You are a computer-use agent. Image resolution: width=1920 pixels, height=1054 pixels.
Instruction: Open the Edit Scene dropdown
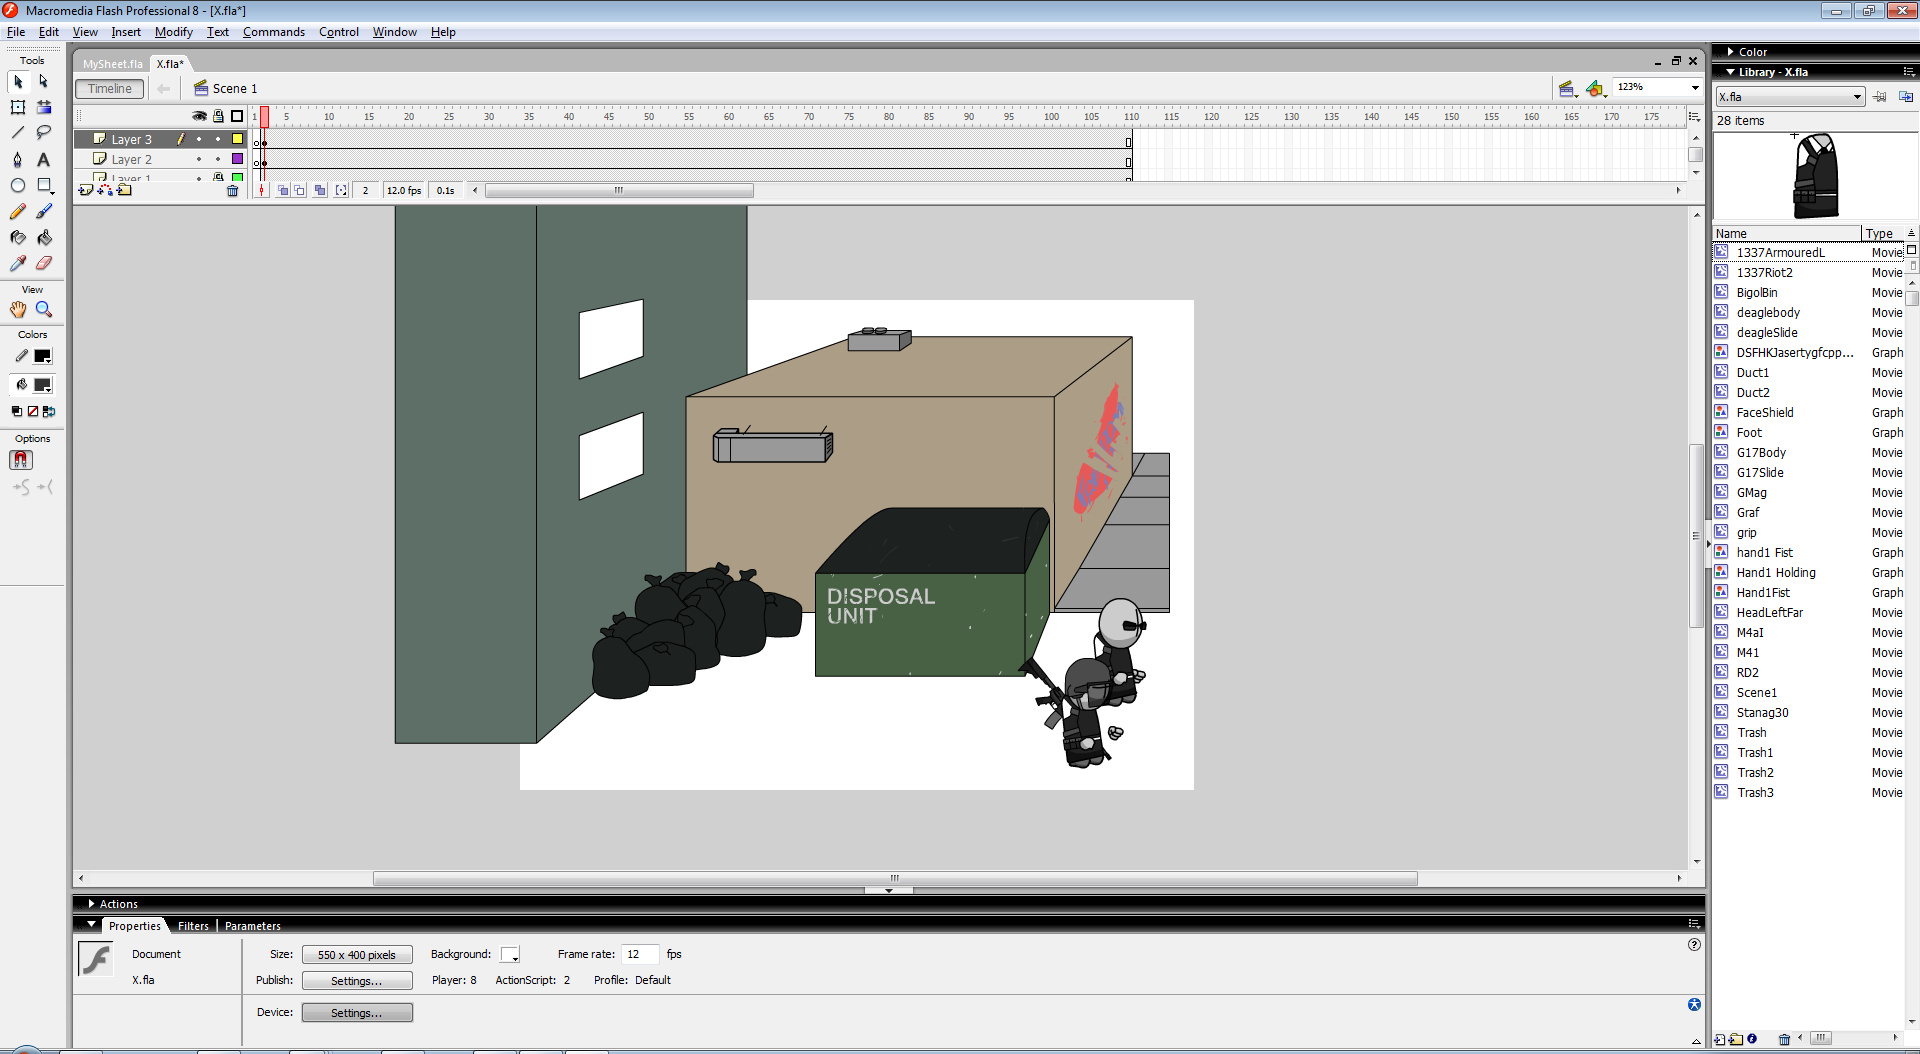coord(1568,89)
